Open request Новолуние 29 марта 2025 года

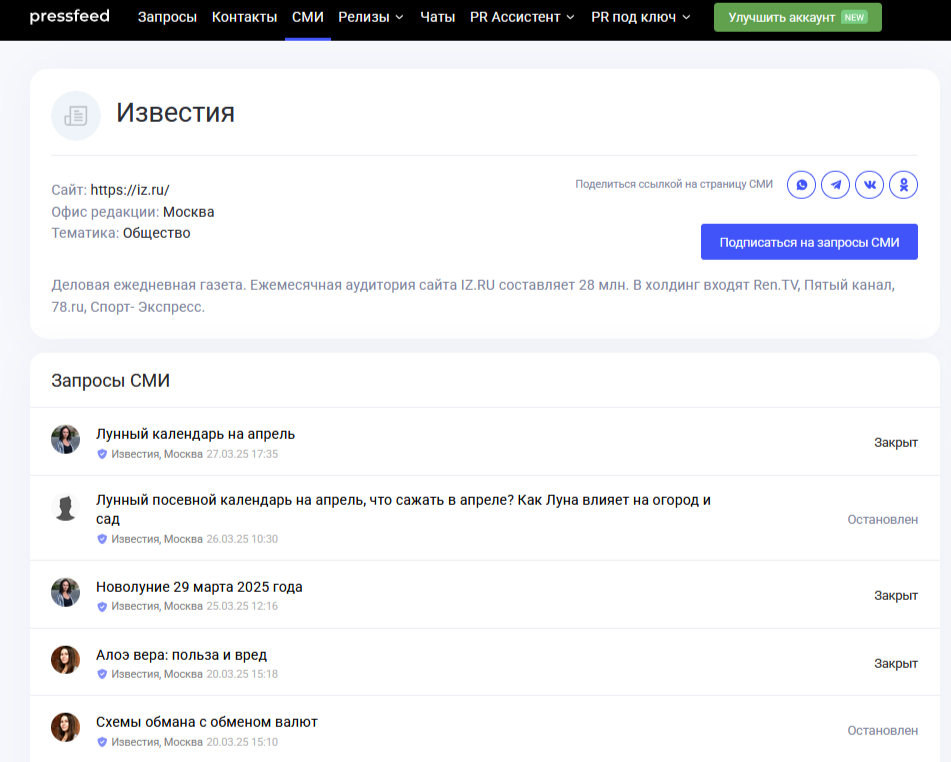click(x=199, y=587)
